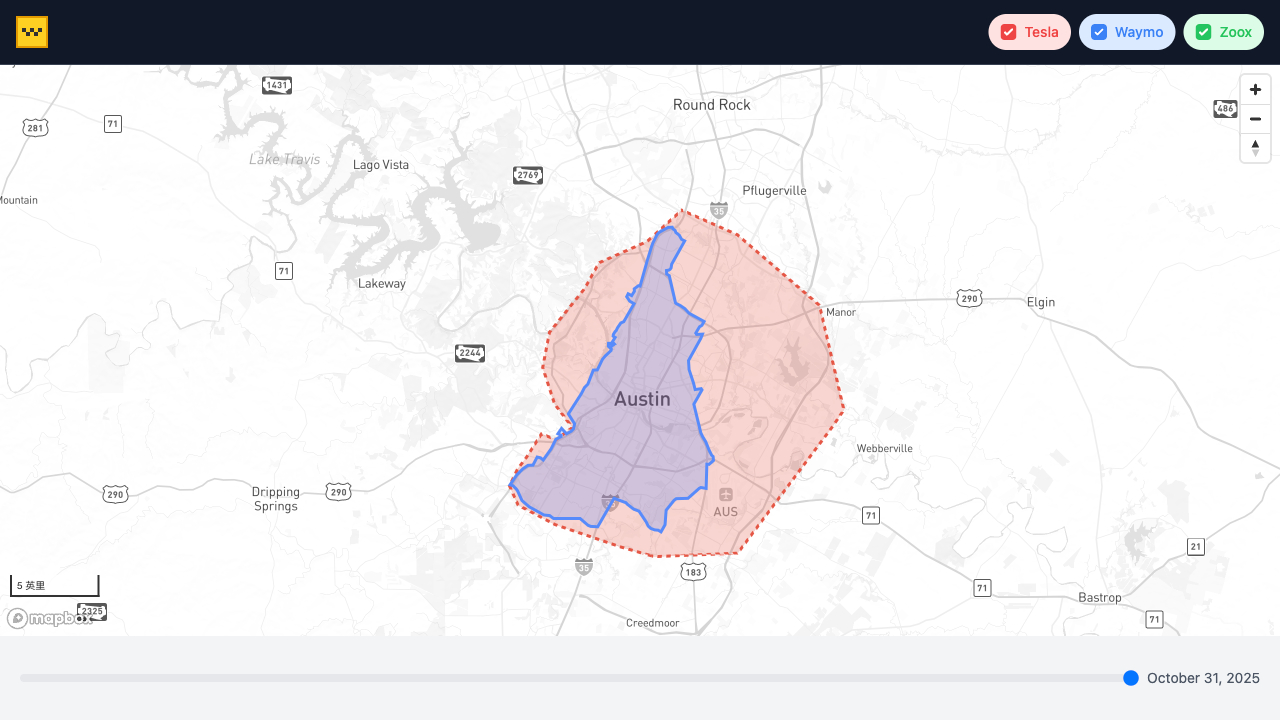Viewport: 1280px width, 720px height.
Task: Click the October 31, 2025 date label
Action: click(1203, 678)
